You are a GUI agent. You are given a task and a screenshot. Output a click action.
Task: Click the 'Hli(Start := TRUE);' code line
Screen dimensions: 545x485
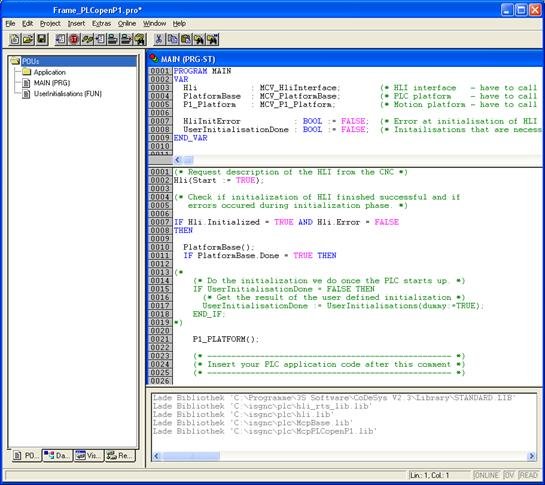(219, 180)
